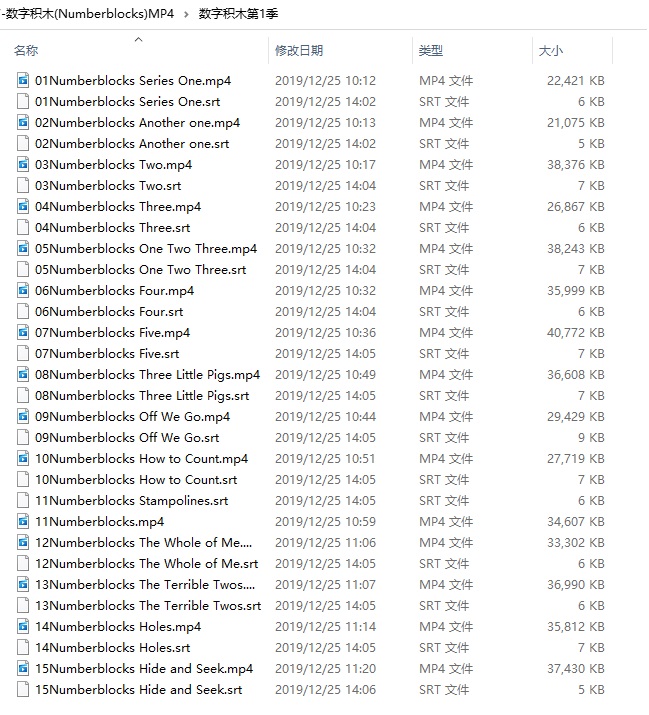Sort files by 修改日期 column header
Screen dimensions: 649x715
299,50
